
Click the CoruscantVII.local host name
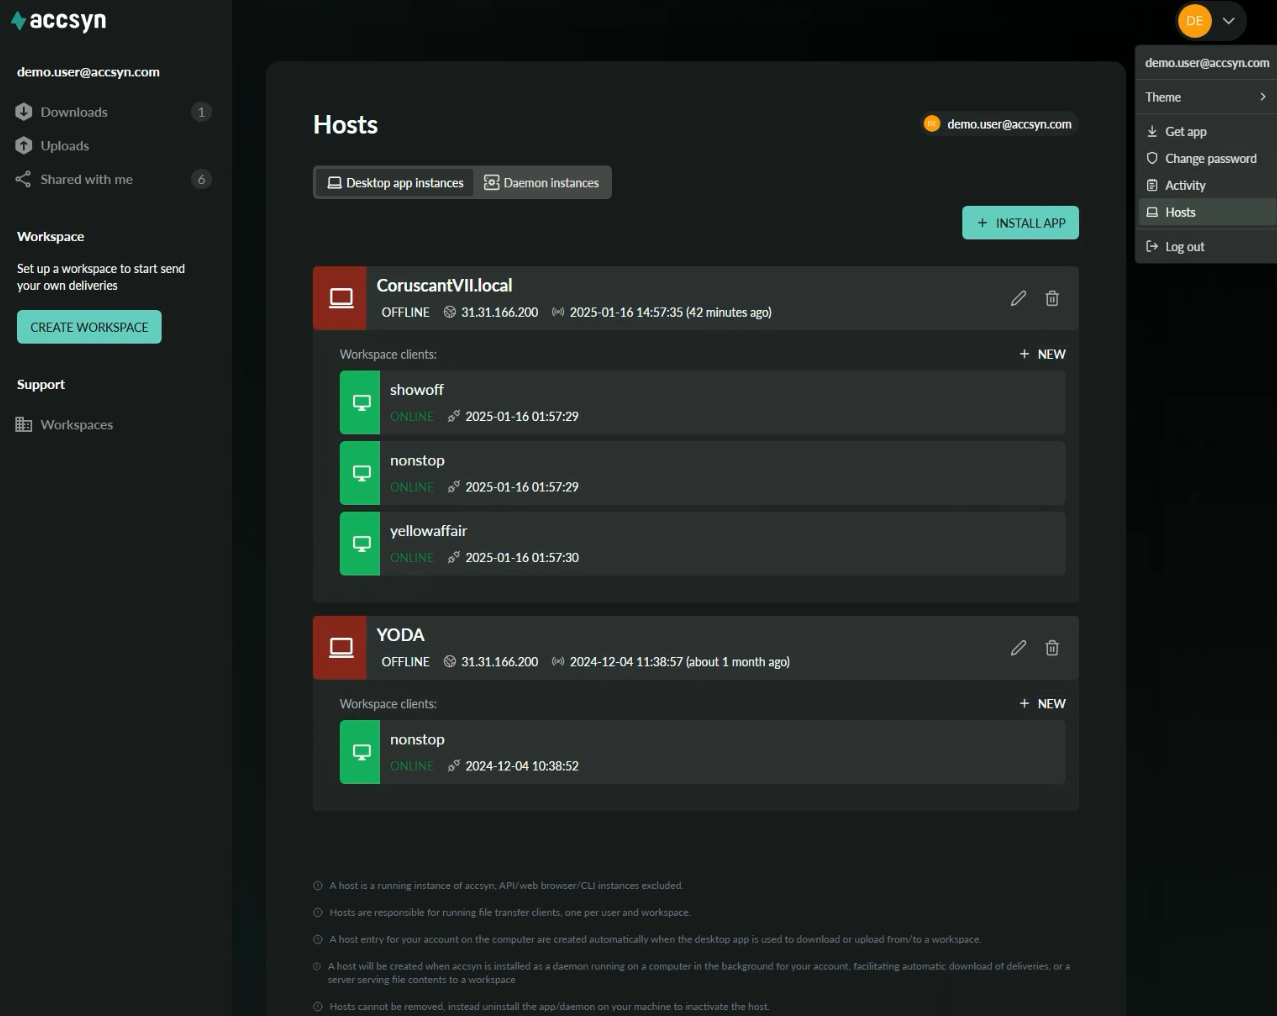point(444,286)
